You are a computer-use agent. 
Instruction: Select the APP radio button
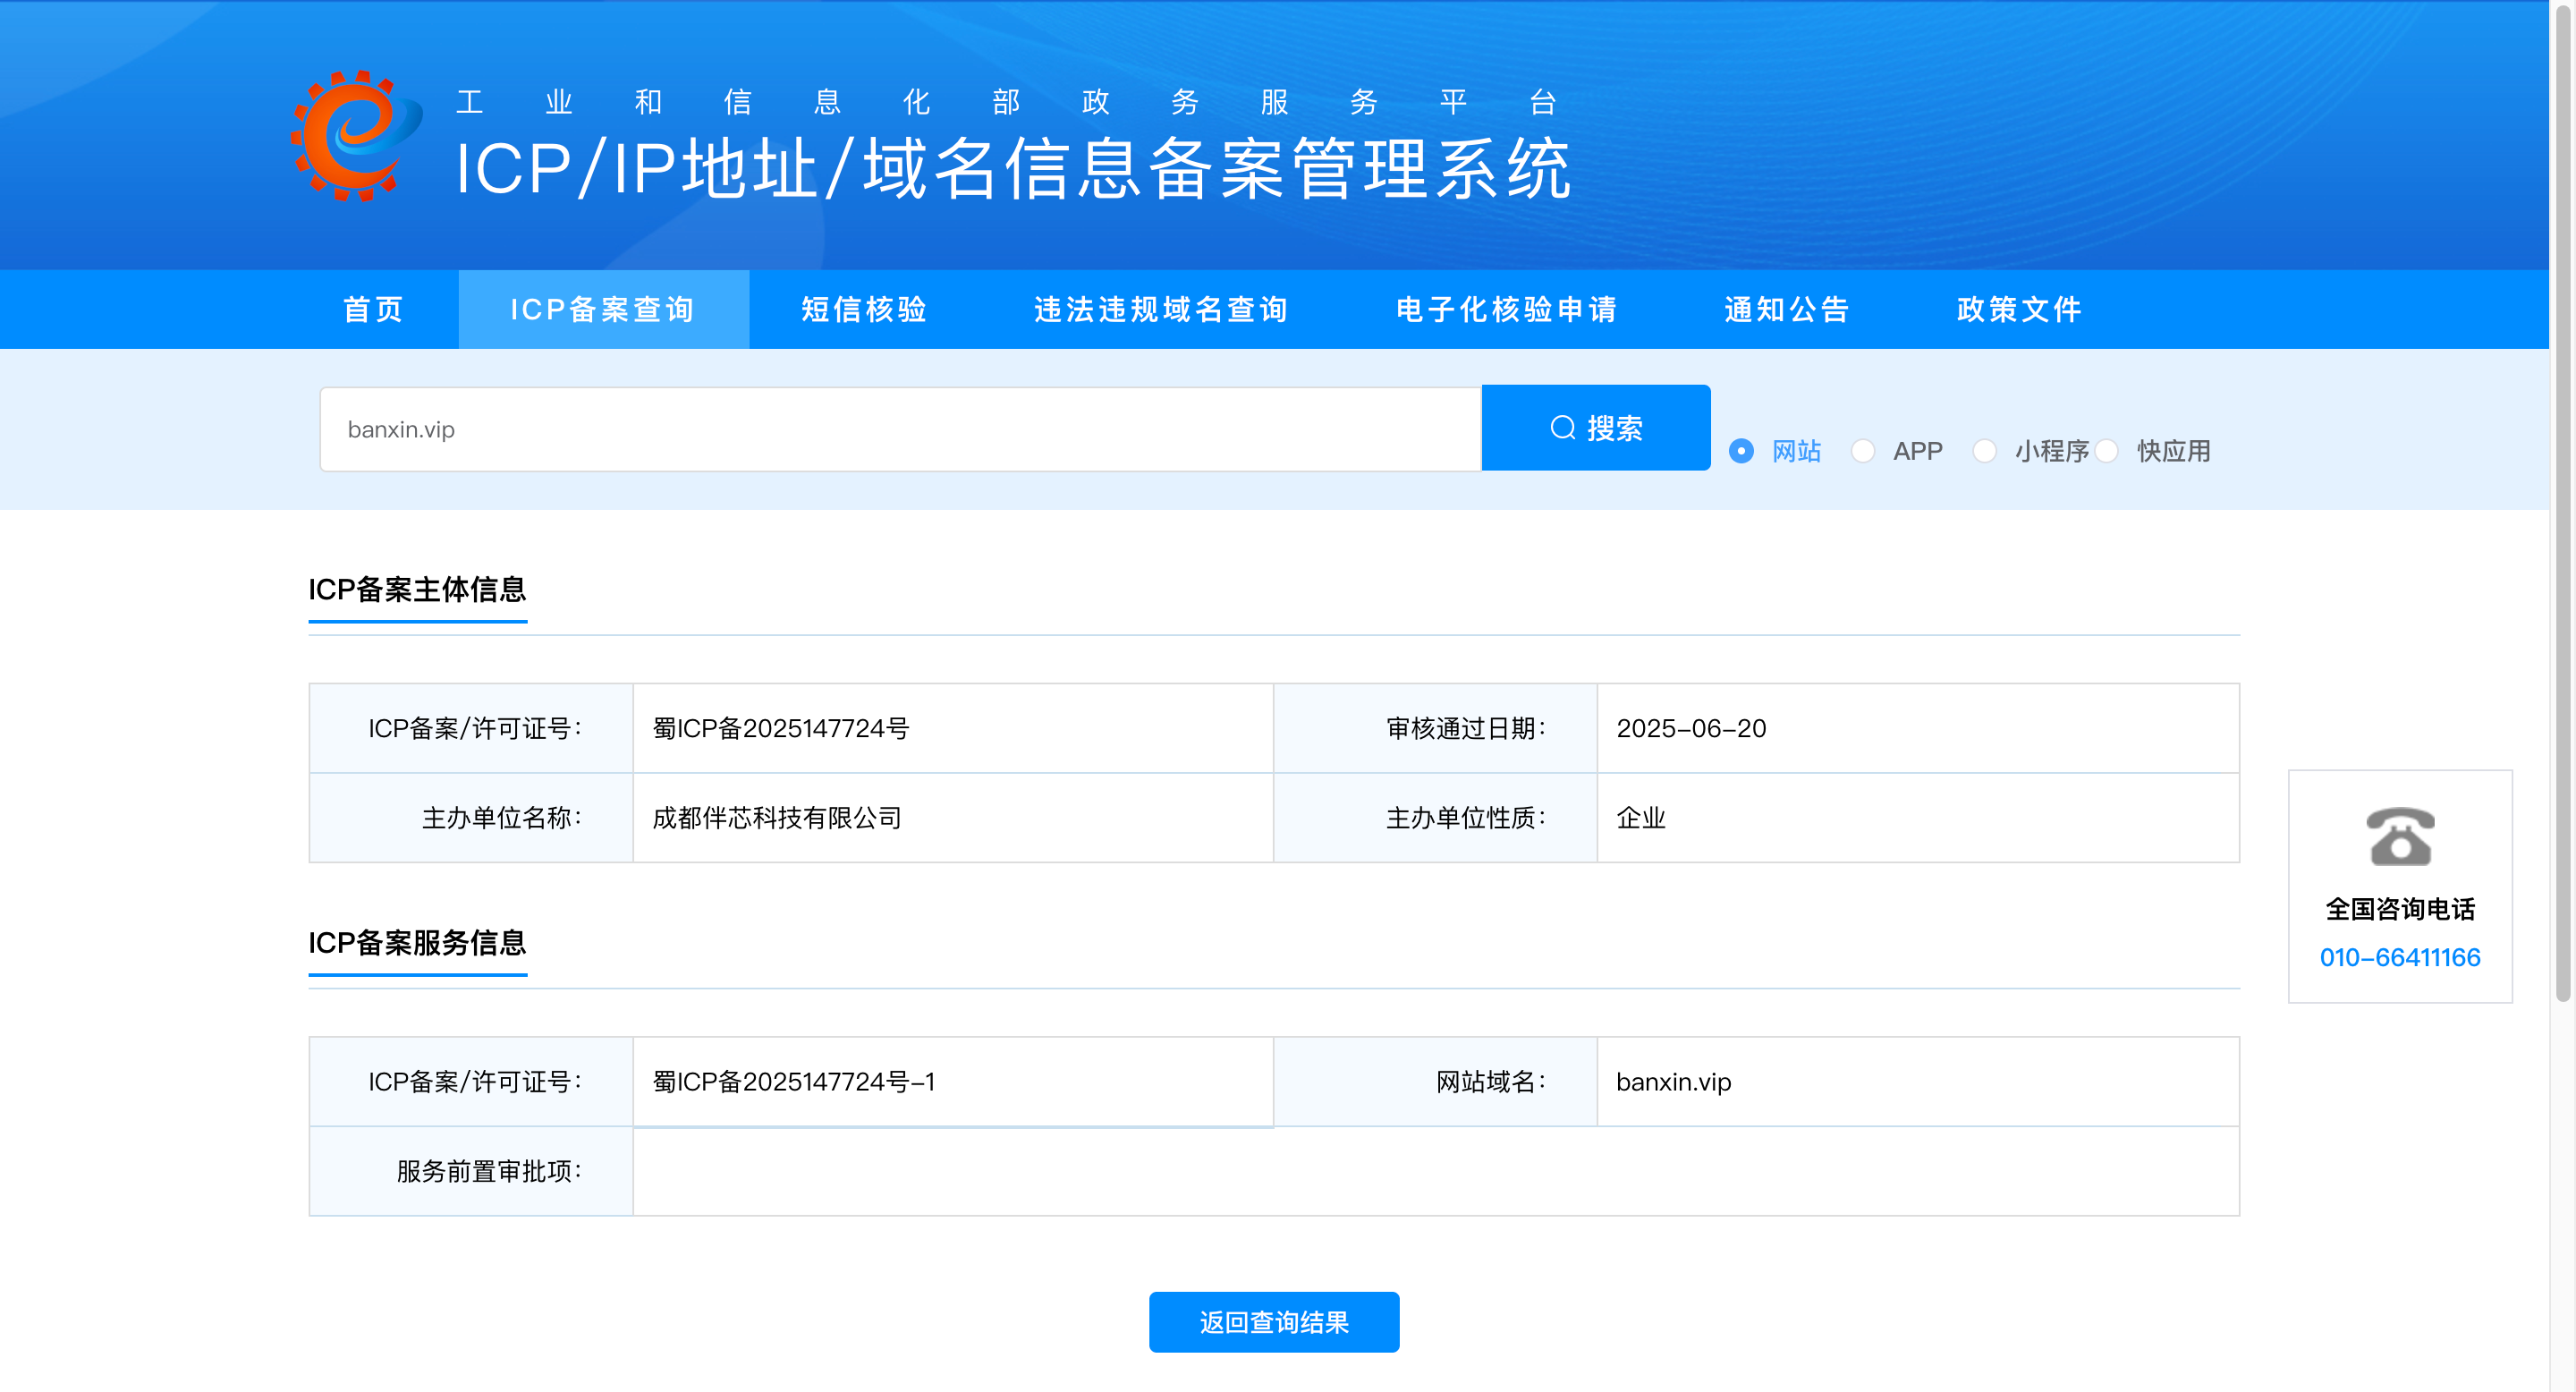(1862, 451)
